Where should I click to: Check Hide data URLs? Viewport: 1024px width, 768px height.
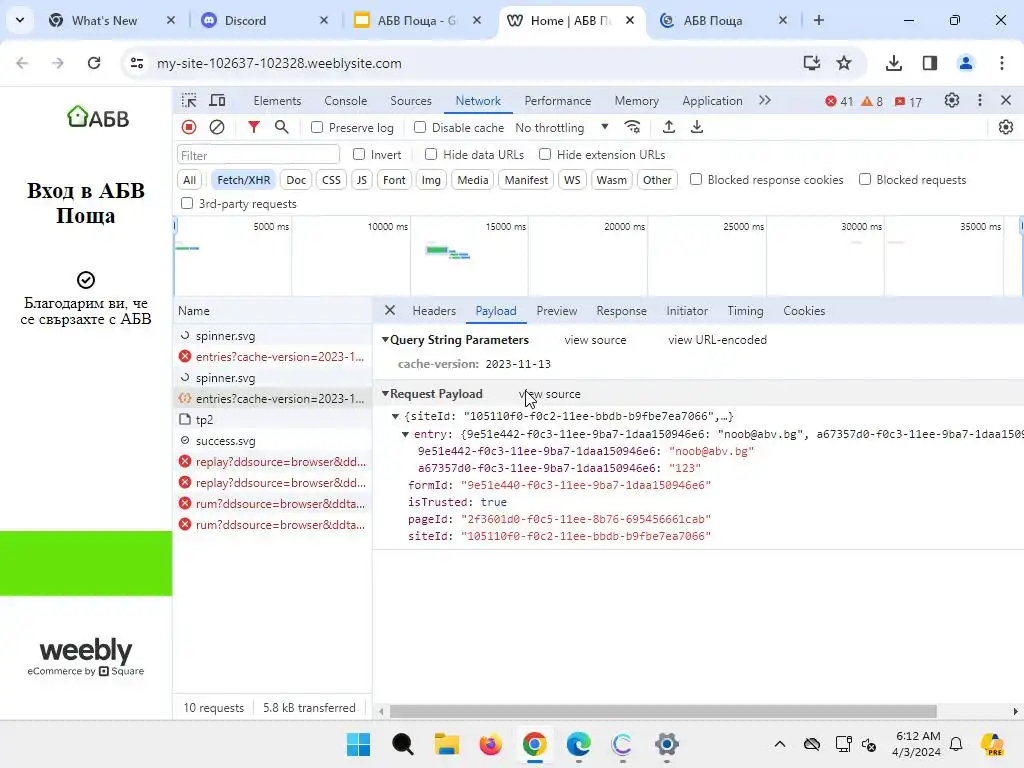click(430, 154)
